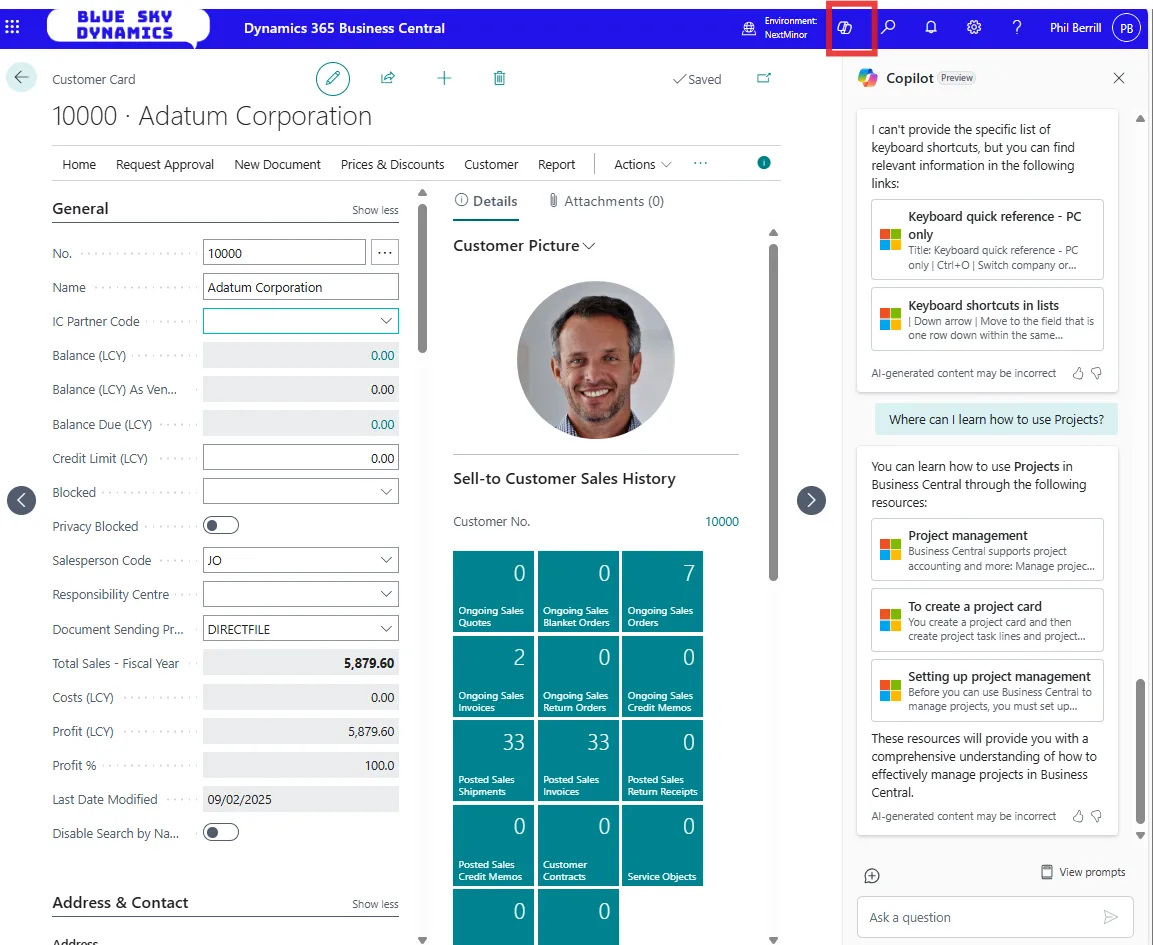This screenshot has width=1153, height=945.
Task: Open Posted Sales Invoices tile
Action: [578, 760]
